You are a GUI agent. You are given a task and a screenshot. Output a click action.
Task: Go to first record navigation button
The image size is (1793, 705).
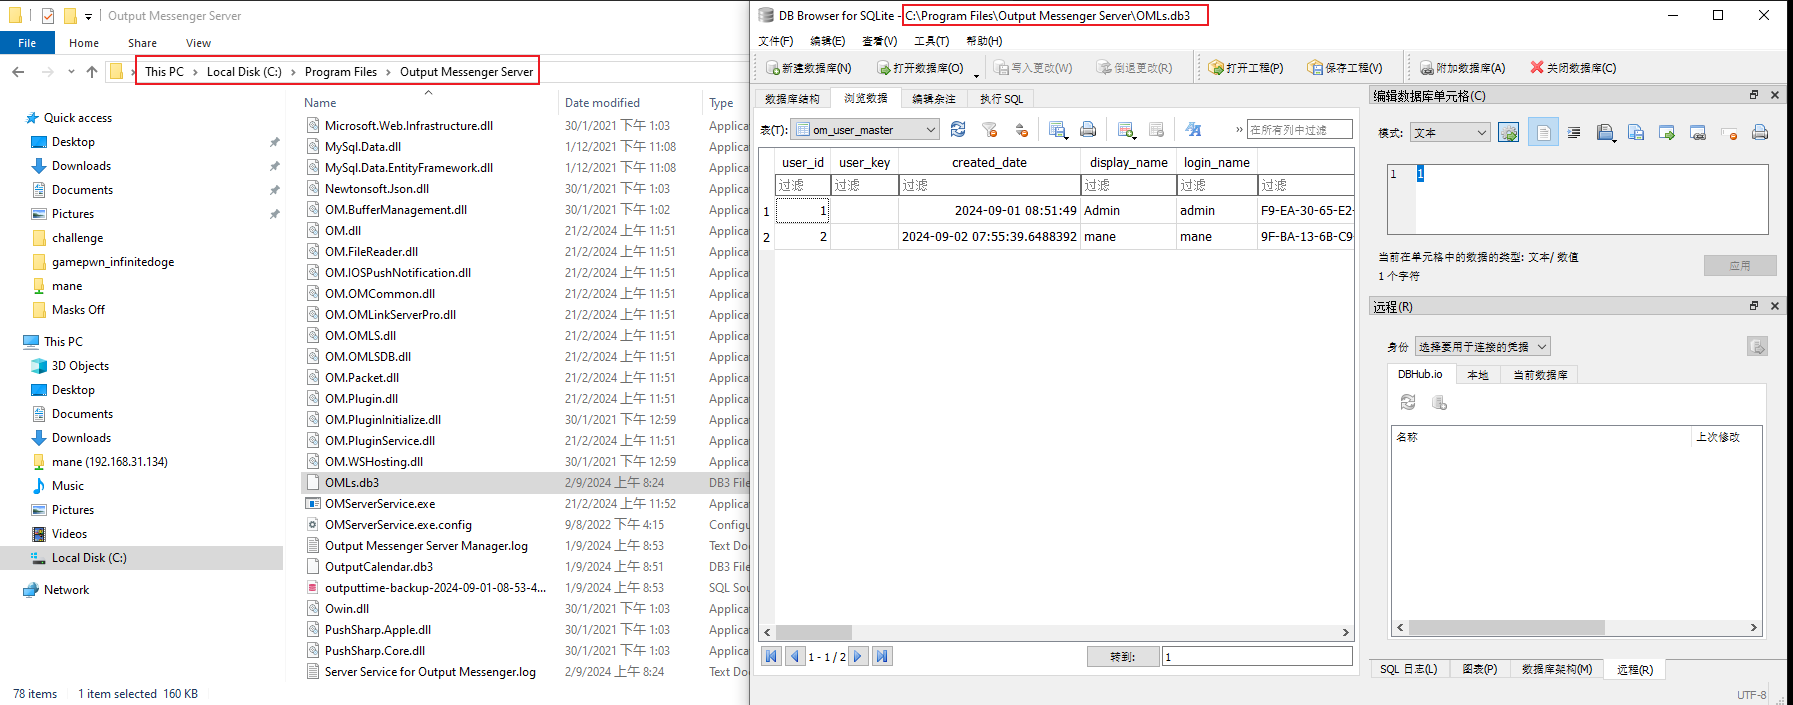pos(771,656)
